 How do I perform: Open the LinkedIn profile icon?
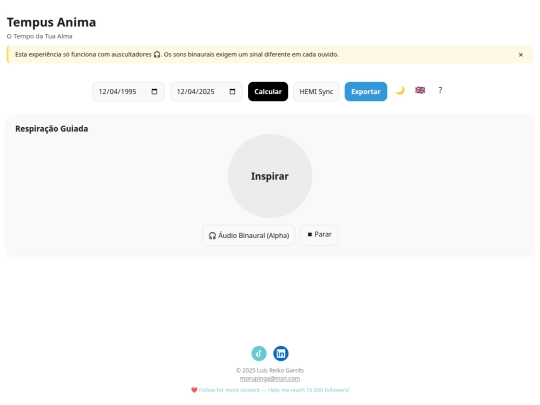point(281,353)
